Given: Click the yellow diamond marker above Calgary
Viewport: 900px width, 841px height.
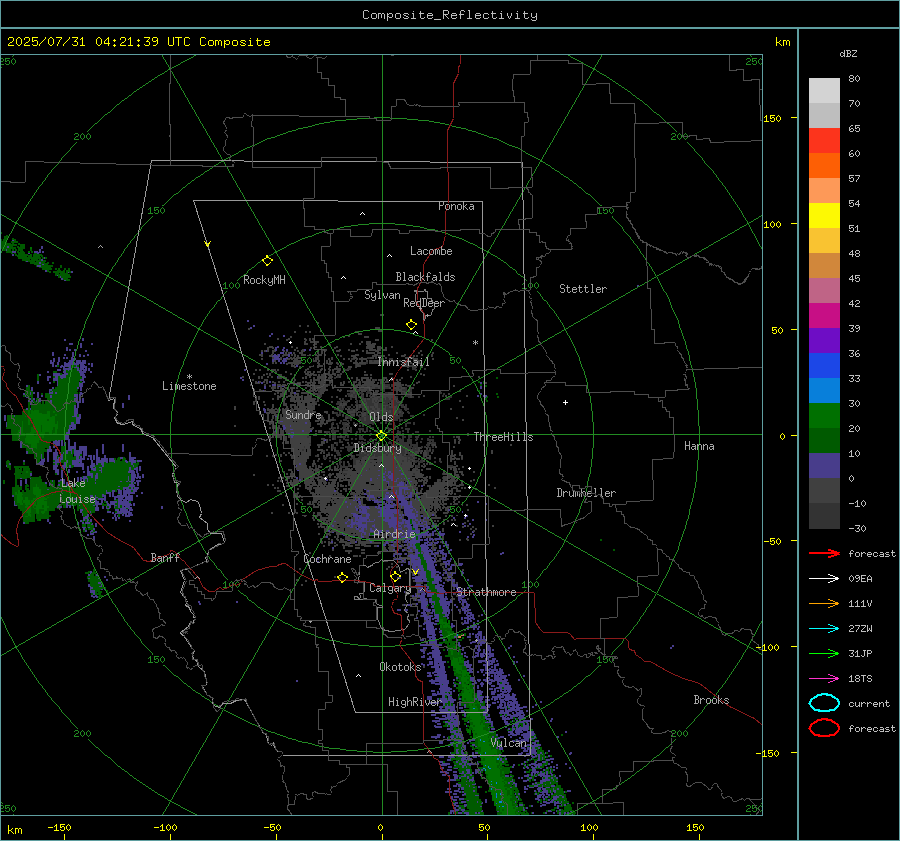Looking at the screenshot, I should 395,576.
